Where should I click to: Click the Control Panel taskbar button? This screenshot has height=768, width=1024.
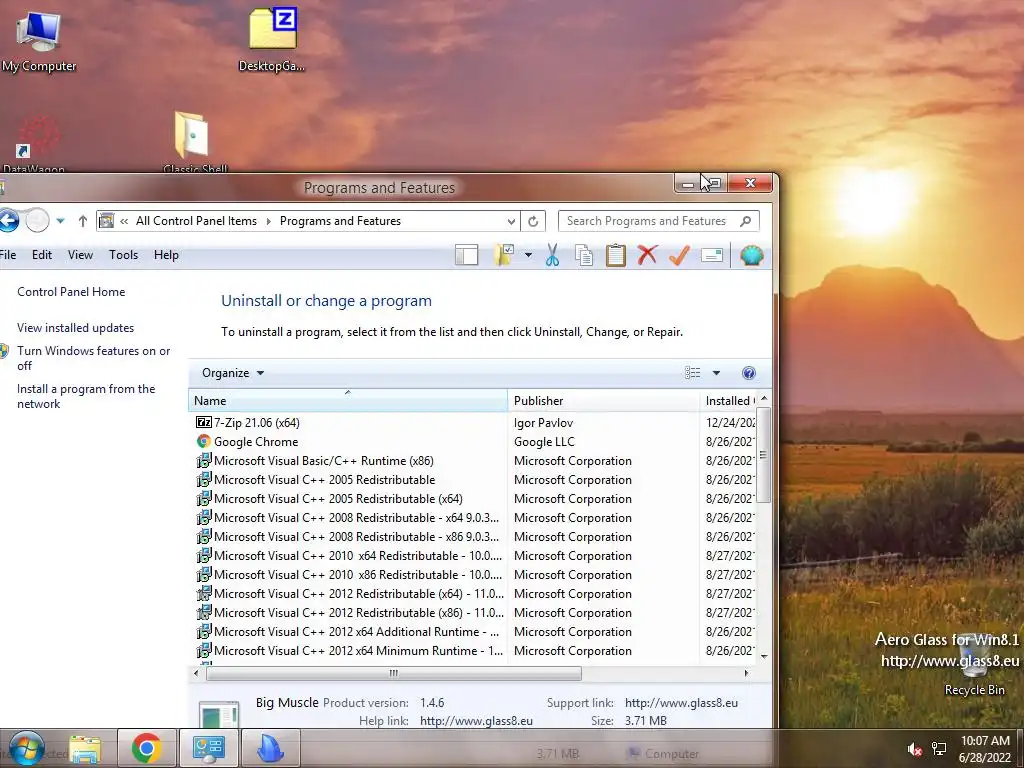(x=208, y=748)
